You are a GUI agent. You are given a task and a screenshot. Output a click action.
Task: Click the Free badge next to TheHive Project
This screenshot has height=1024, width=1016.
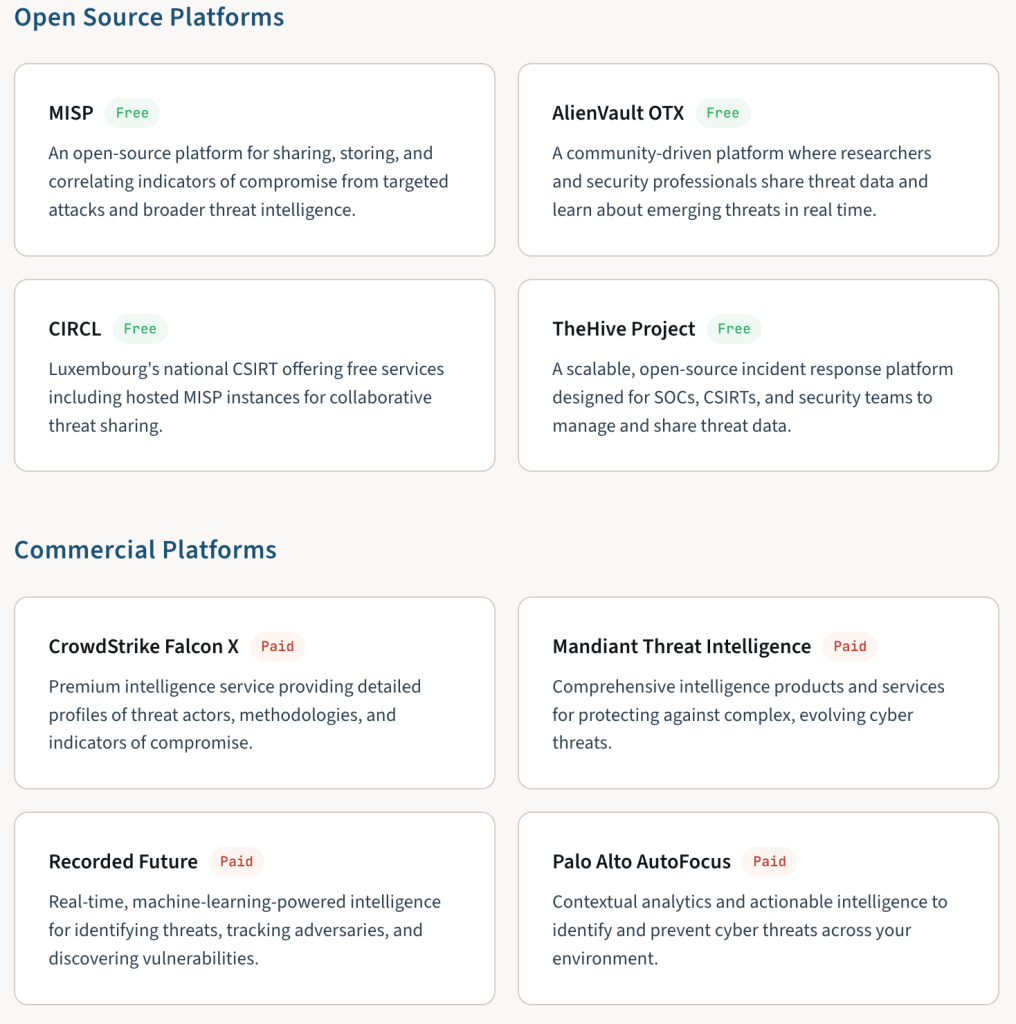pyautogui.click(x=734, y=329)
